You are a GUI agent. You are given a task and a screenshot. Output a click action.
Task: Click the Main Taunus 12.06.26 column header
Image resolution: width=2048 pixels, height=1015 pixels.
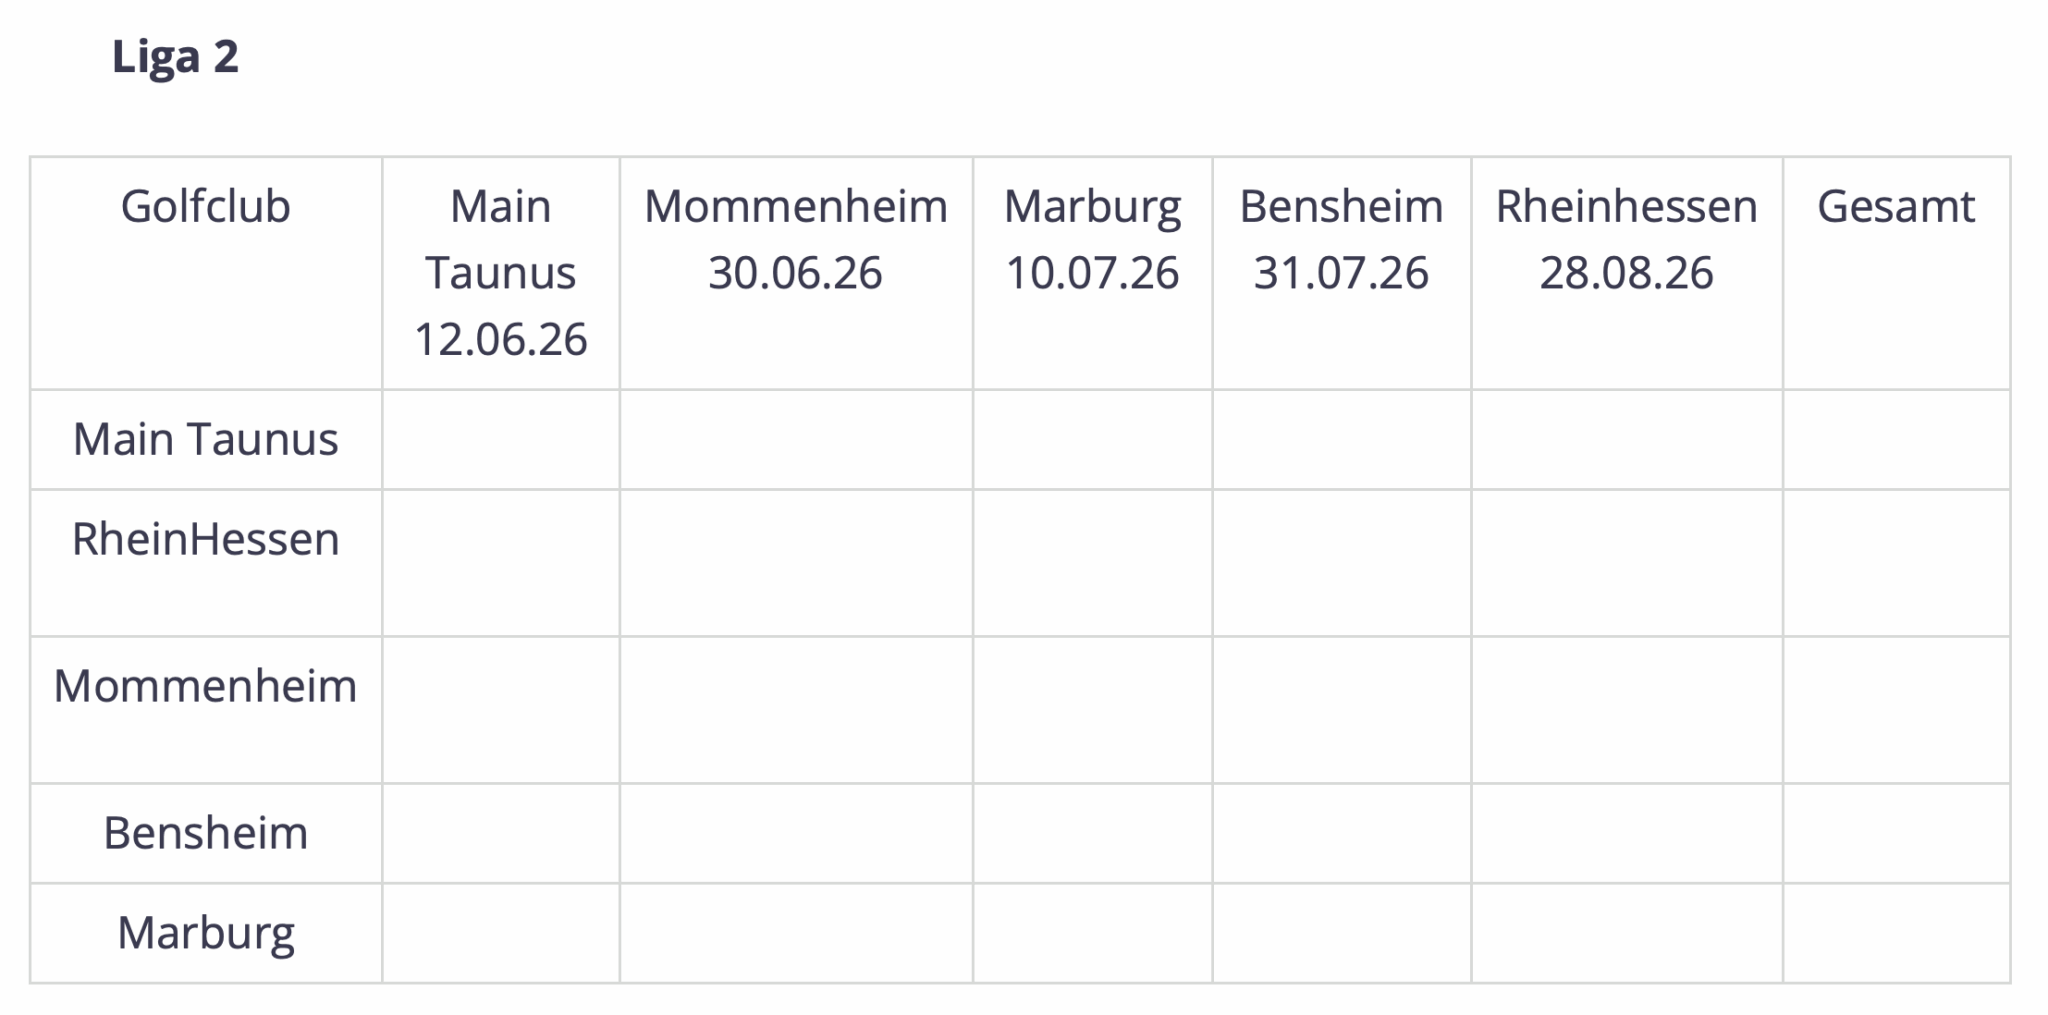[x=500, y=272]
